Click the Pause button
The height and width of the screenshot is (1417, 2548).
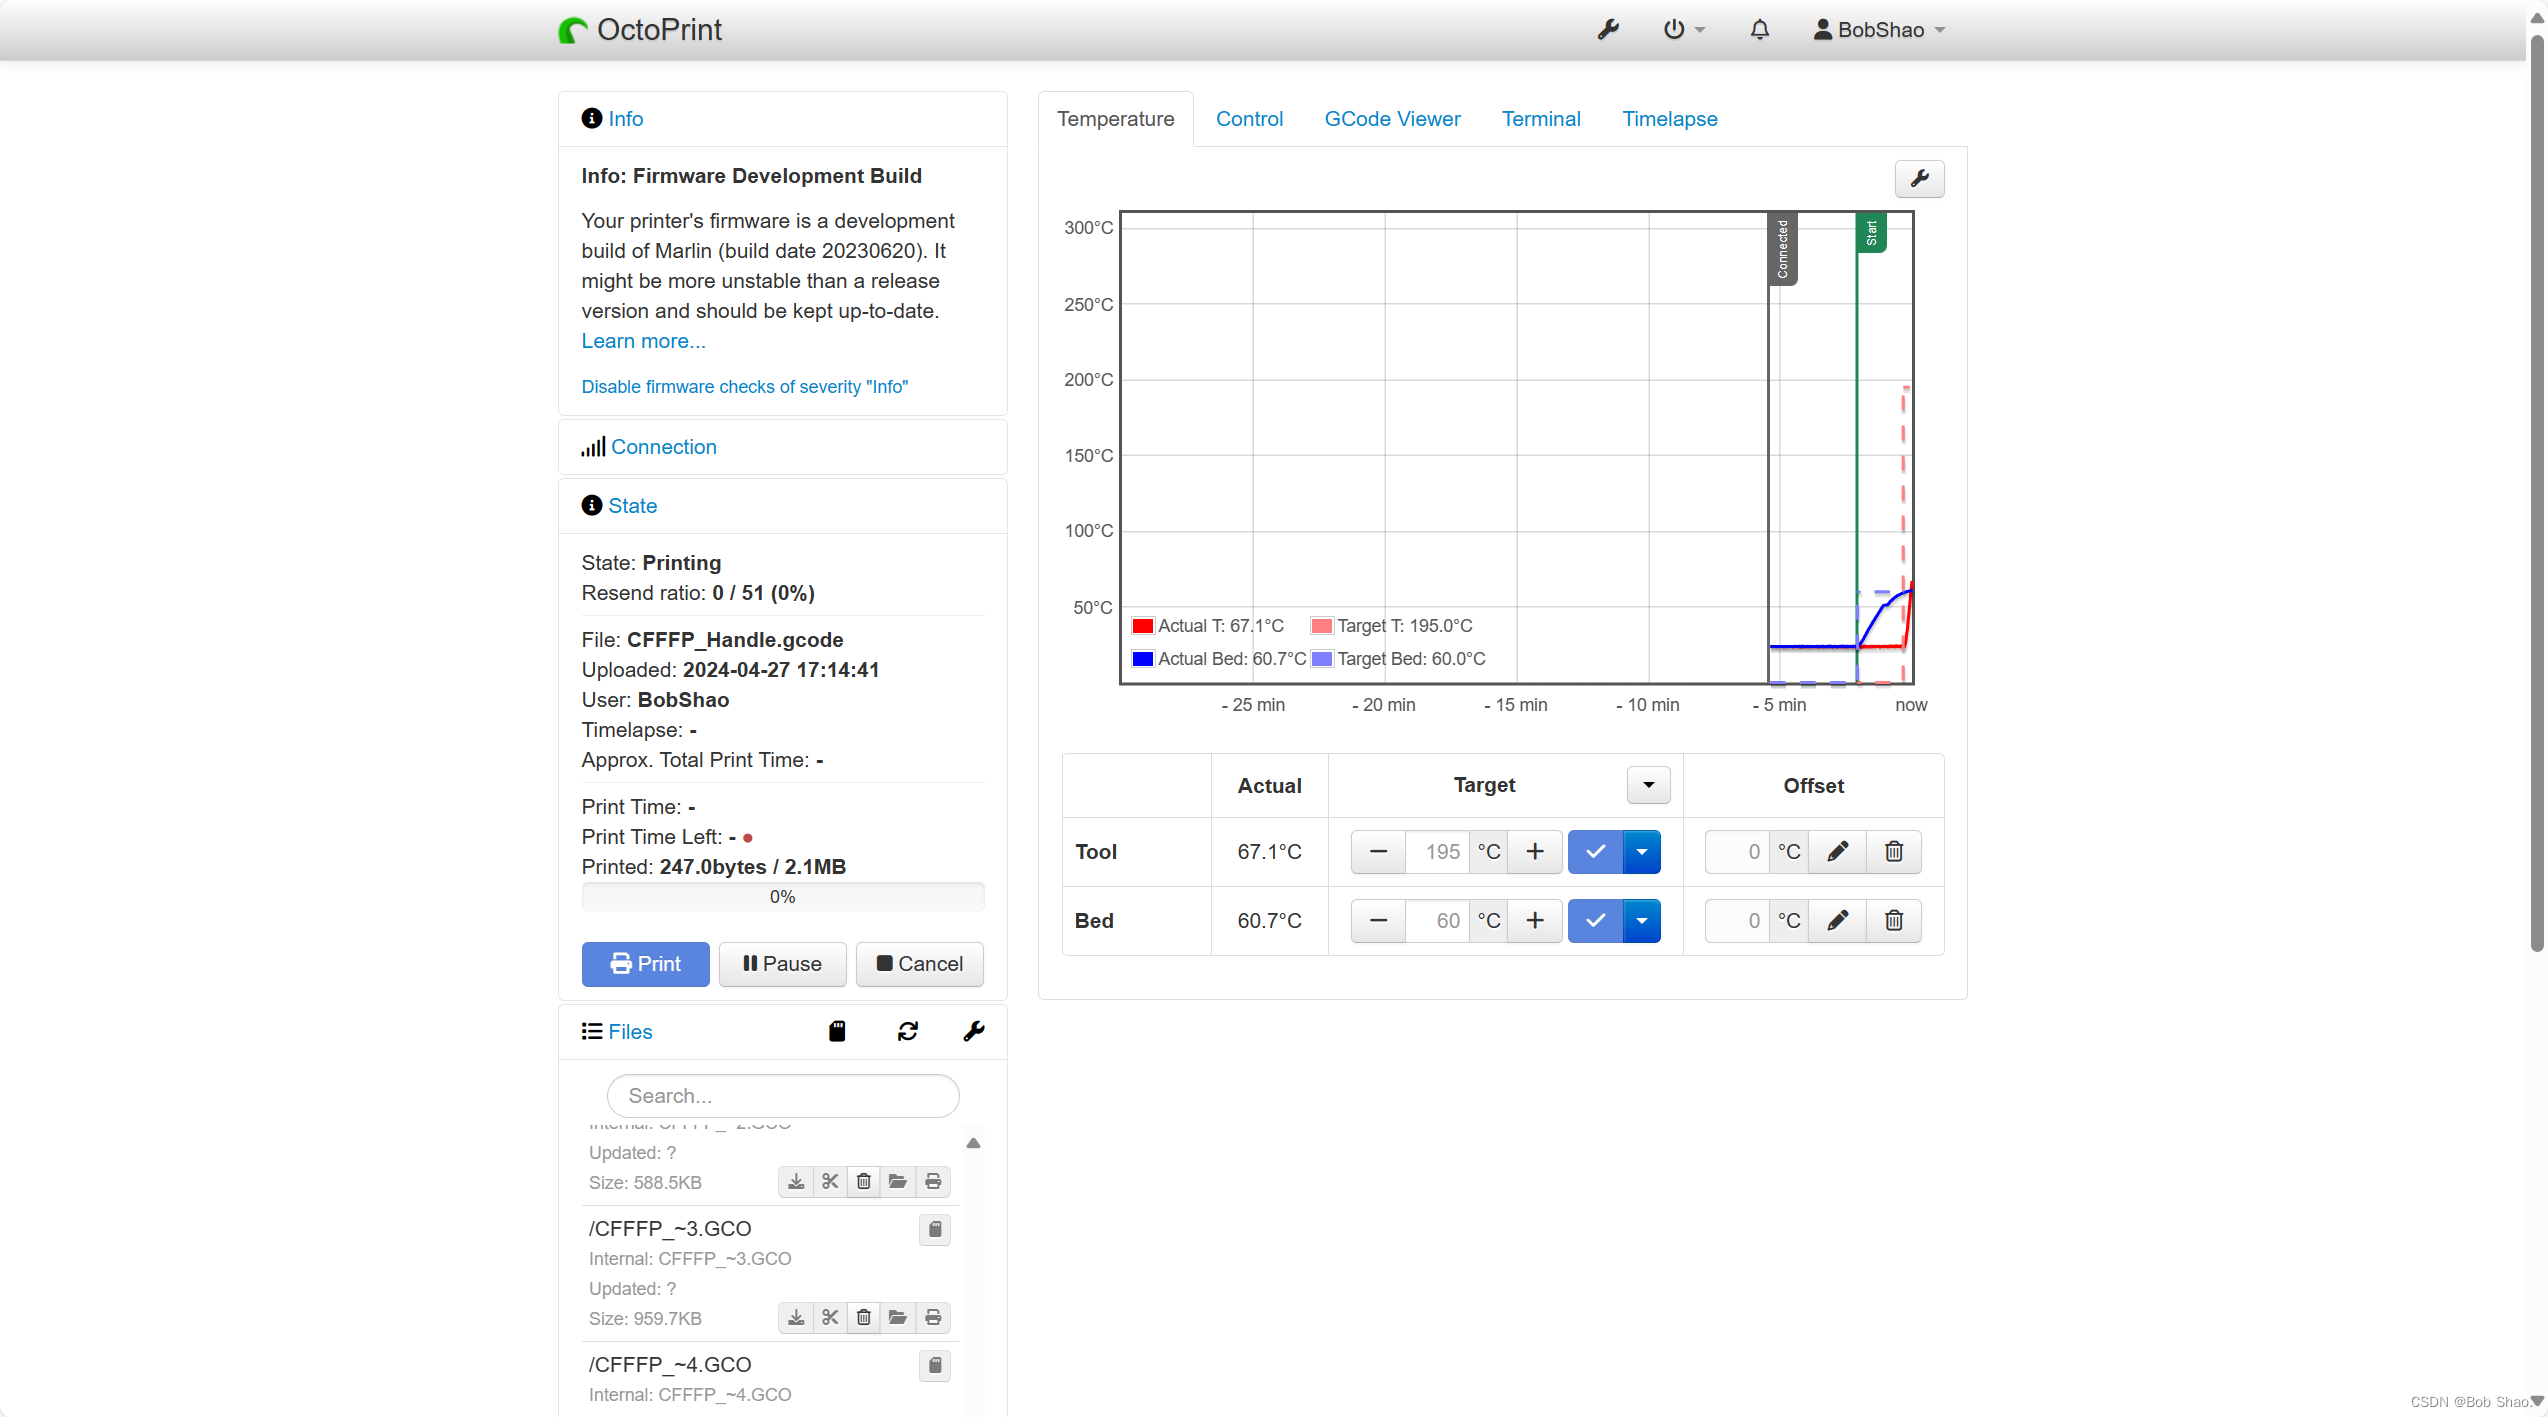pyautogui.click(x=782, y=964)
